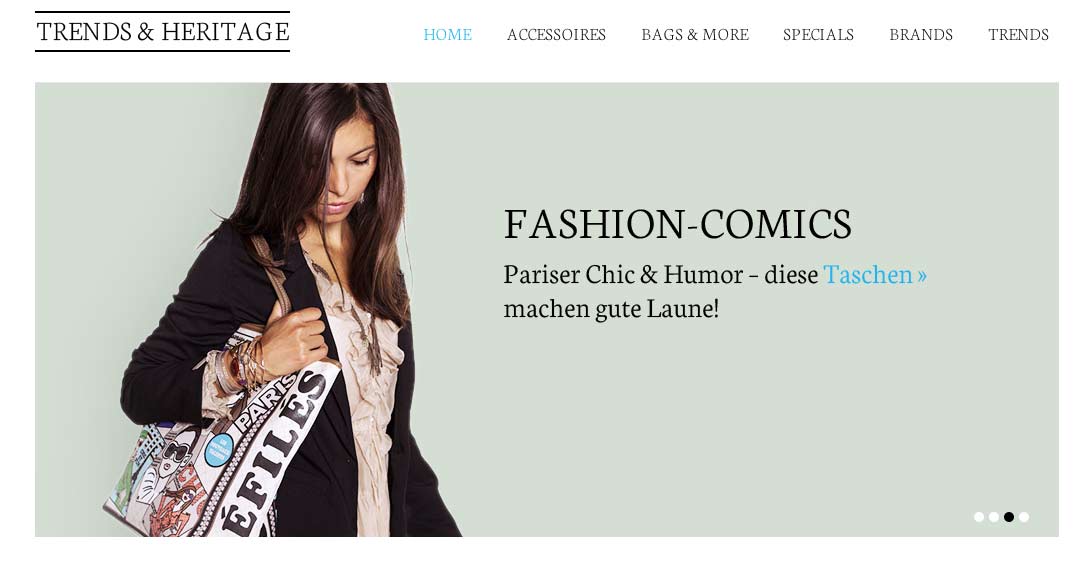Select SPECIALS in the top navigation
Screen dimensions: 1091x574
818,35
